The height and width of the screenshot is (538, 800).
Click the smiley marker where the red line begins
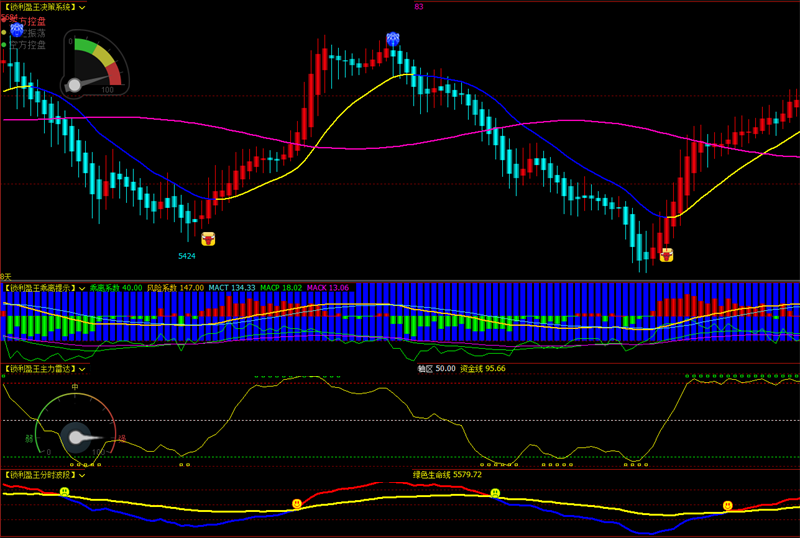[296, 504]
